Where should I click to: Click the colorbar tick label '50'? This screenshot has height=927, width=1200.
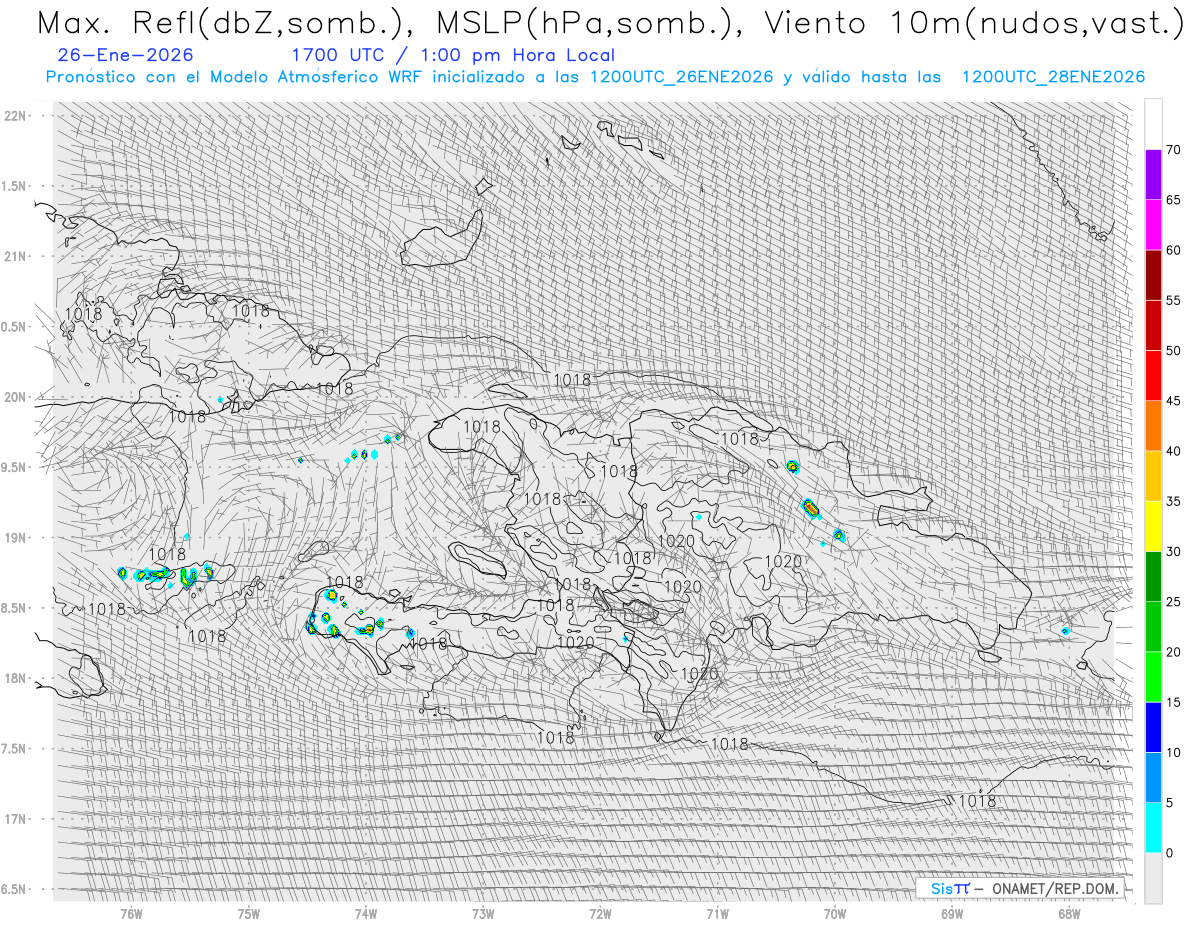tap(1174, 351)
